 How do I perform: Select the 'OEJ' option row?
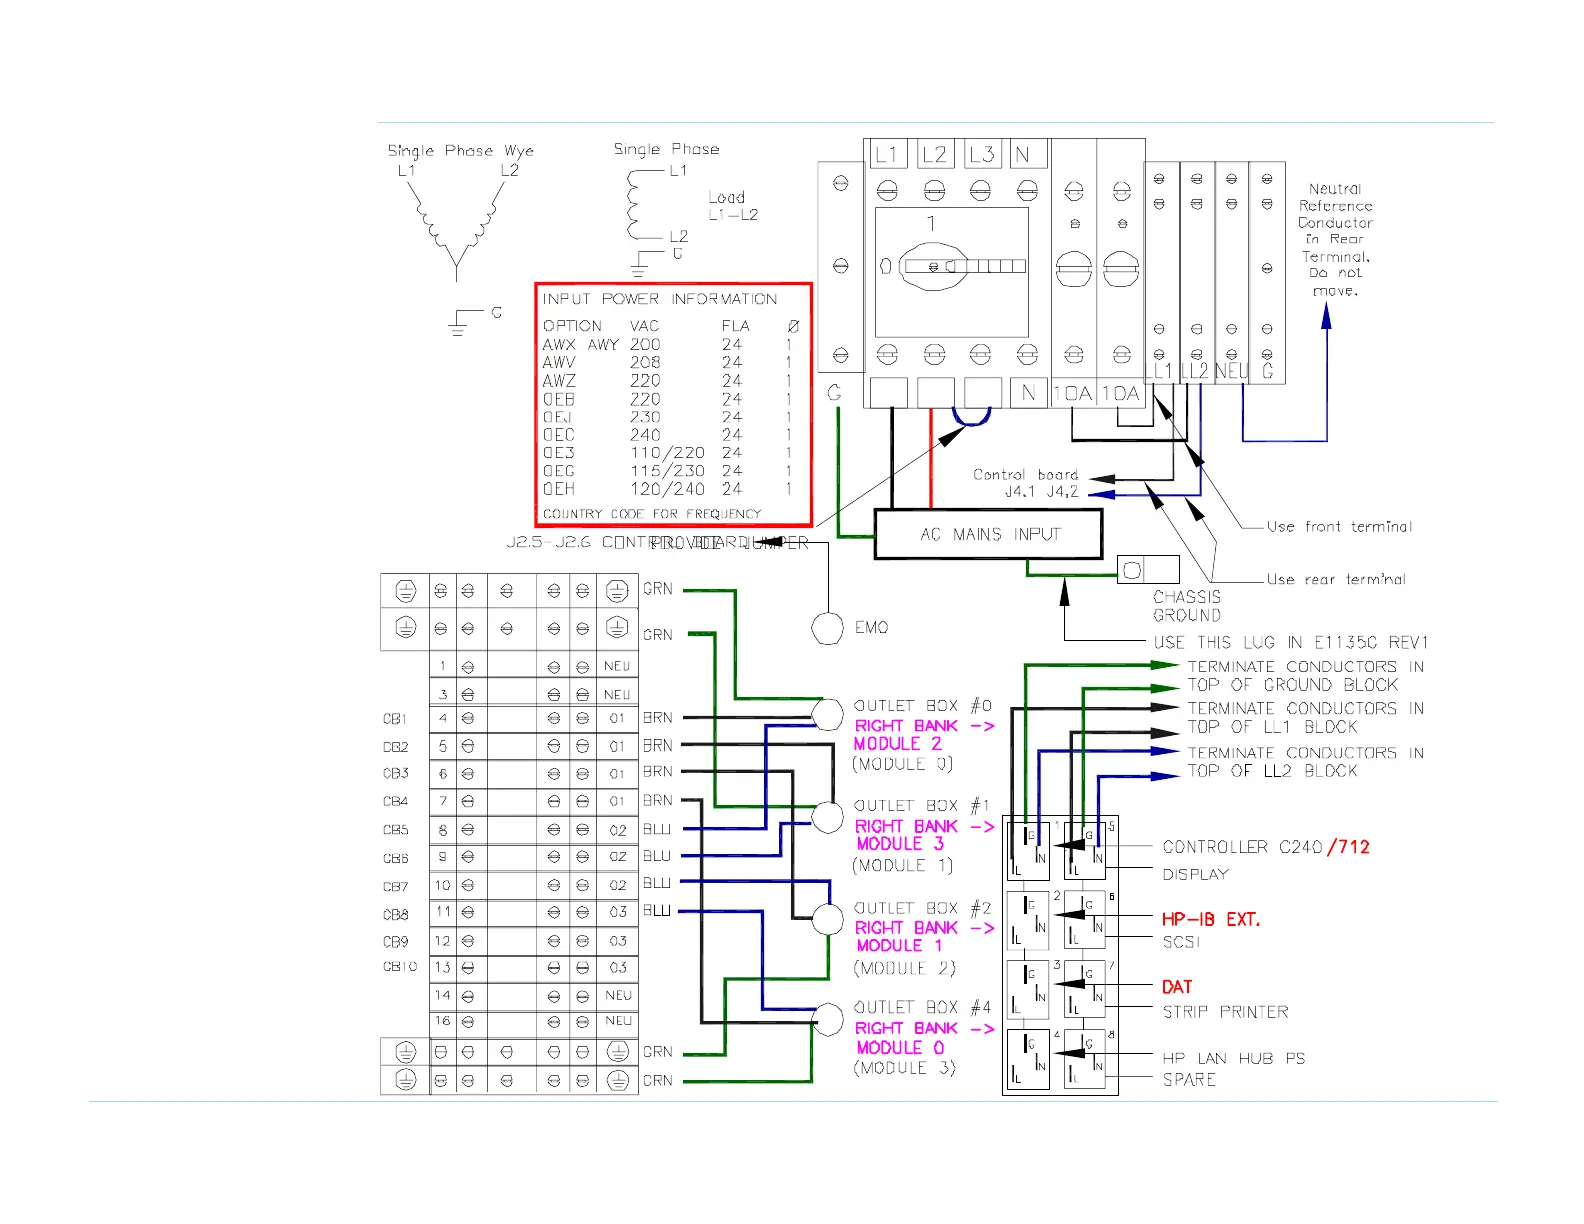(x=668, y=417)
